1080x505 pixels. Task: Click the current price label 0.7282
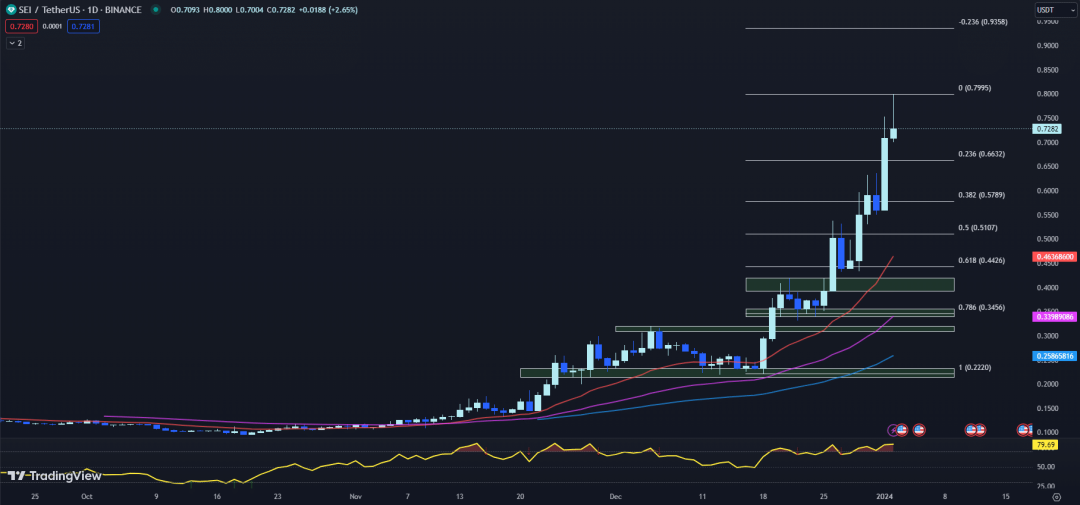[1048, 129]
